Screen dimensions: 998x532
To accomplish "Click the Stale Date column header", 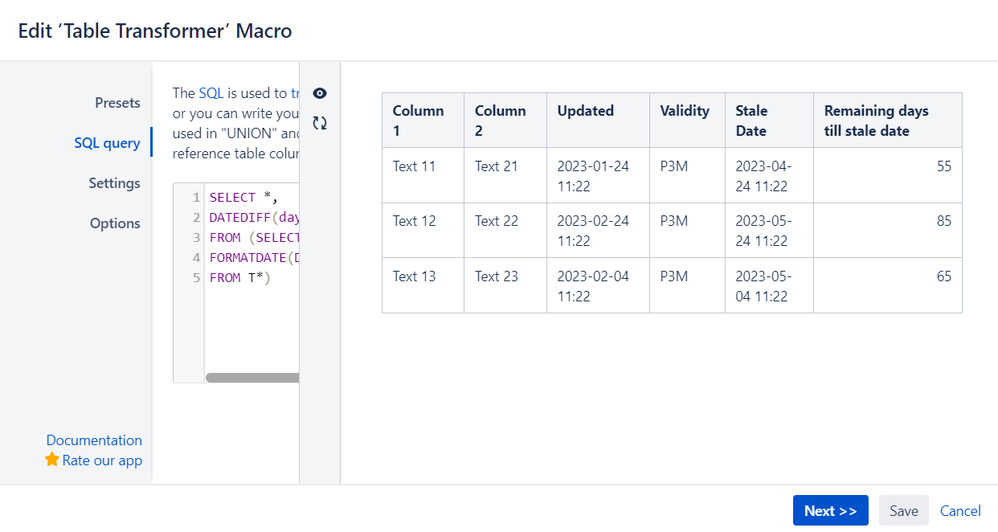I will point(752,121).
